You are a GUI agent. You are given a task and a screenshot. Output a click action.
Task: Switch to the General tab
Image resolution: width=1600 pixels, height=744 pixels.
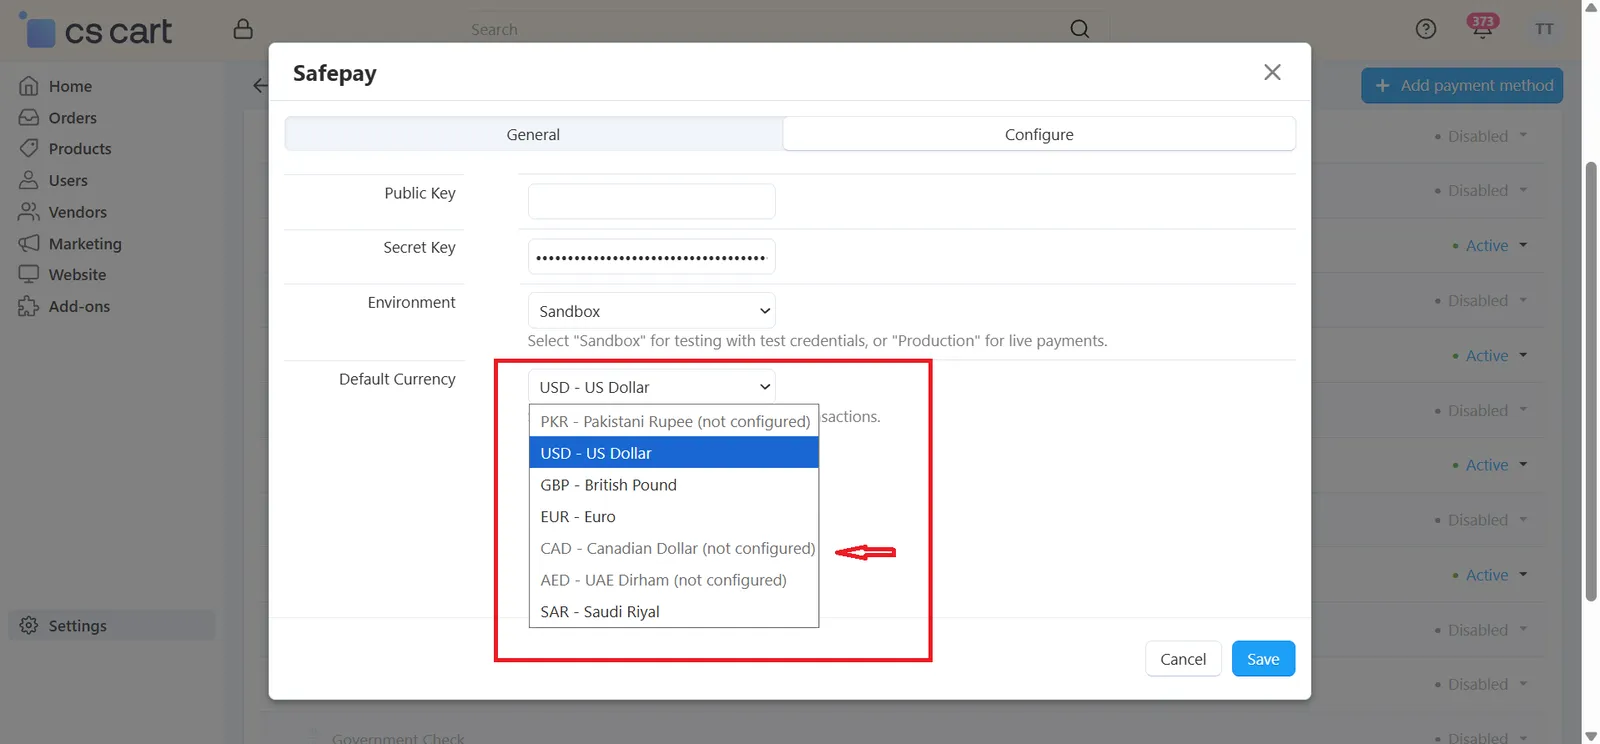click(533, 134)
